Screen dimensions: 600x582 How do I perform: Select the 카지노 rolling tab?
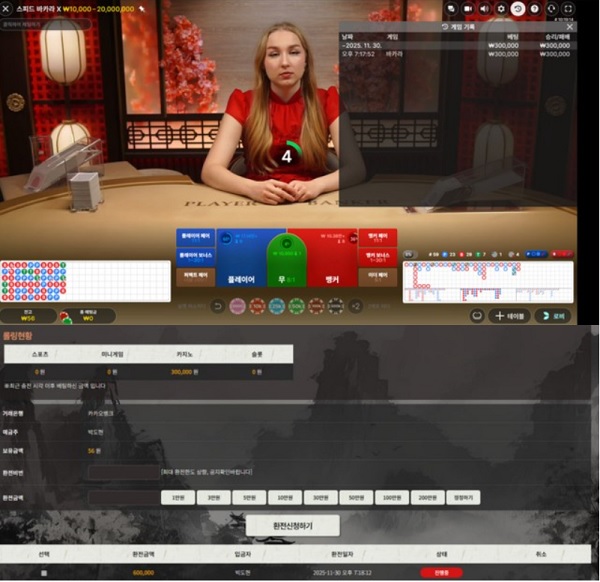pyautogui.click(x=185, y=354)
